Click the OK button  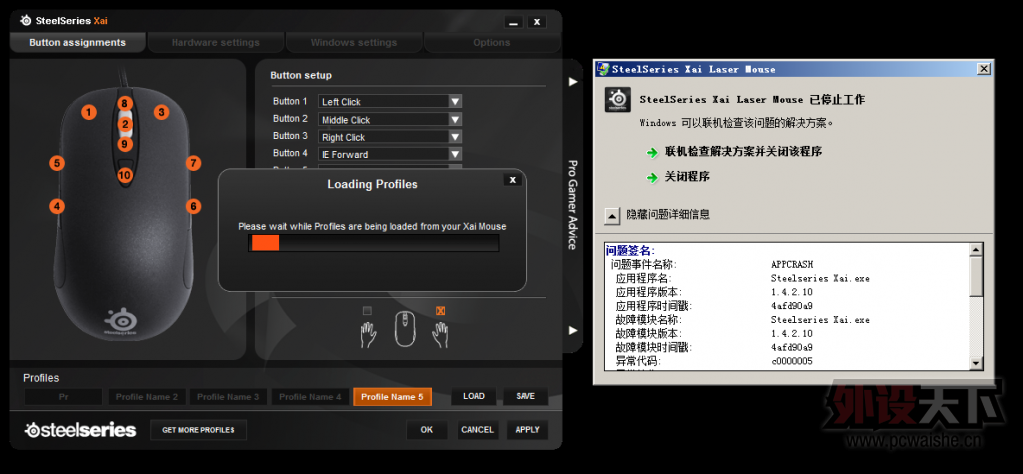tap(427, 430)
